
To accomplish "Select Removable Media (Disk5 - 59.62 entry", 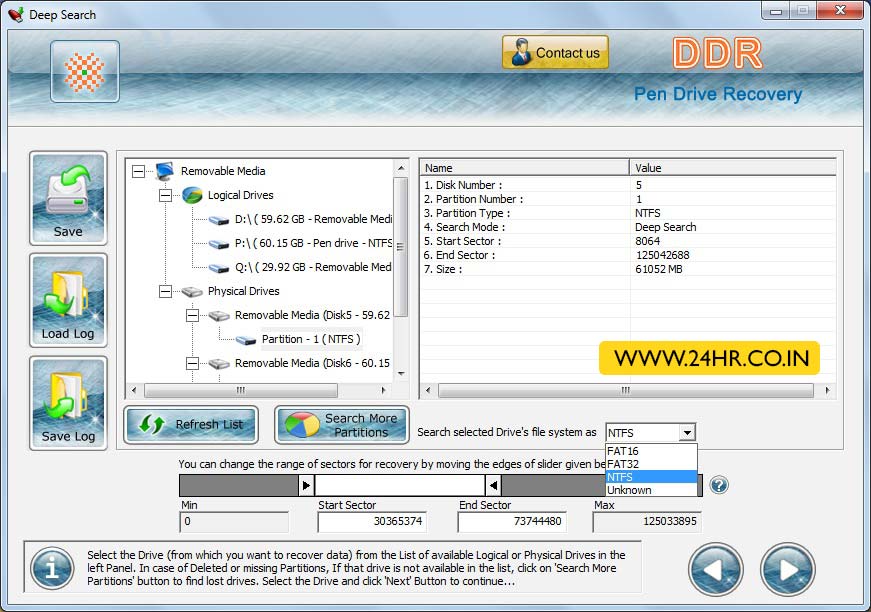I will 312,315.
